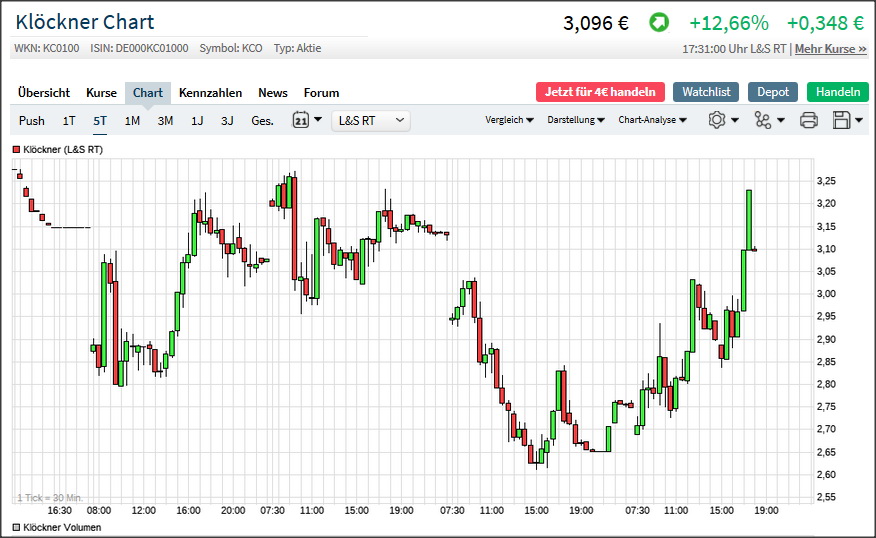876x538 pixels.
Task: Print the chart via printer icon
Action: click(808, 120)
